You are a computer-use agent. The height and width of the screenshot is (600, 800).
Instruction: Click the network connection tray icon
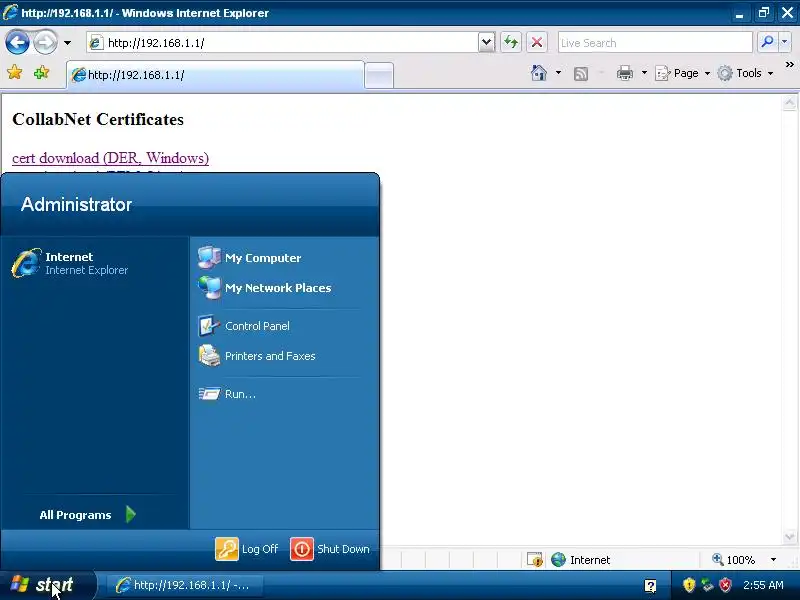707,585
